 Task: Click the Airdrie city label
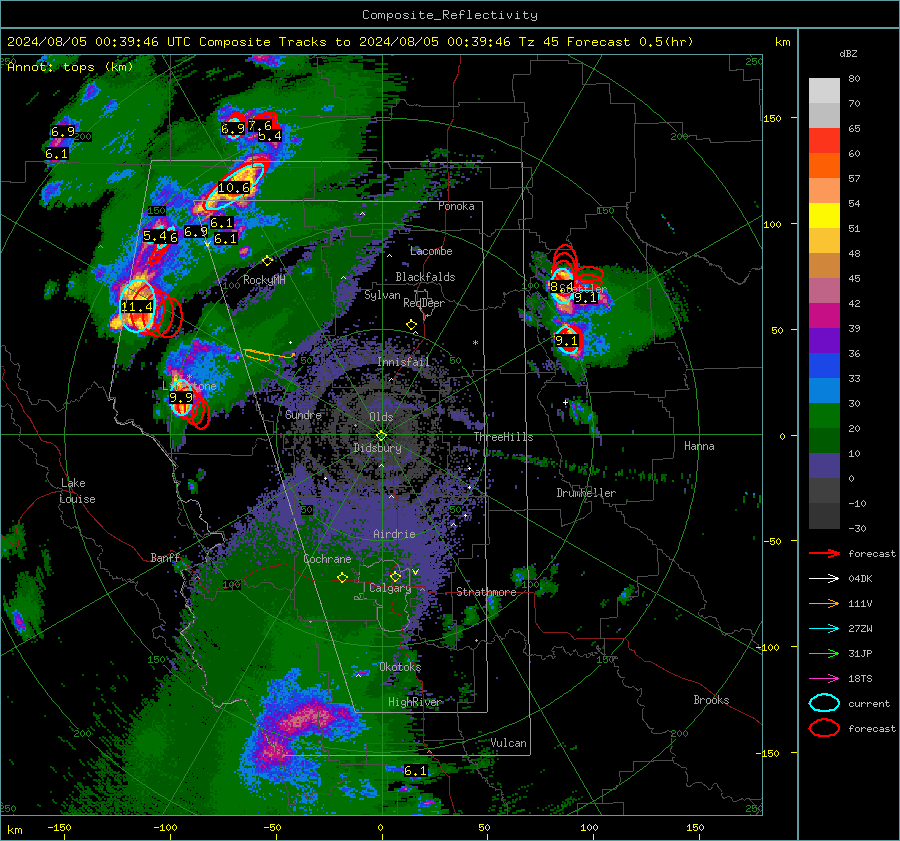pos(394,534)
